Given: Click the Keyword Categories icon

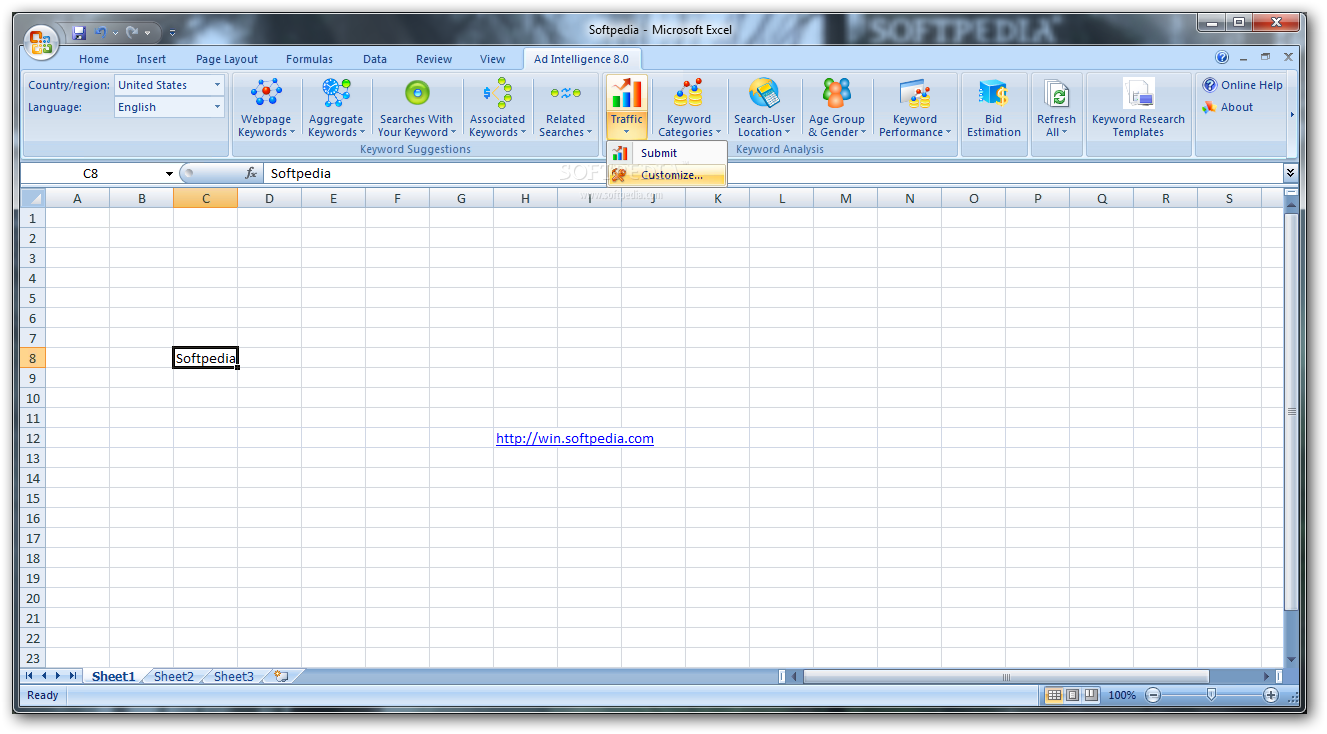Looking at the screenshot, I should (x=689, y=93).
